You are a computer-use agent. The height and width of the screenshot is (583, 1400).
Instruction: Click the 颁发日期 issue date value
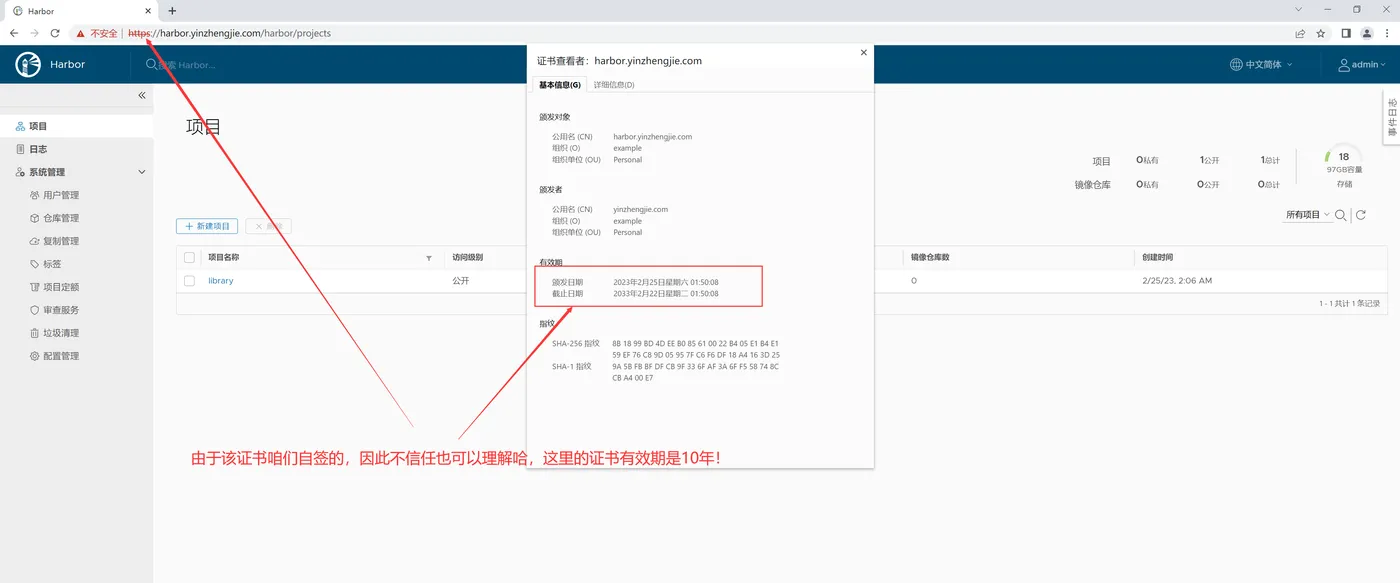(x=666, y=282)
